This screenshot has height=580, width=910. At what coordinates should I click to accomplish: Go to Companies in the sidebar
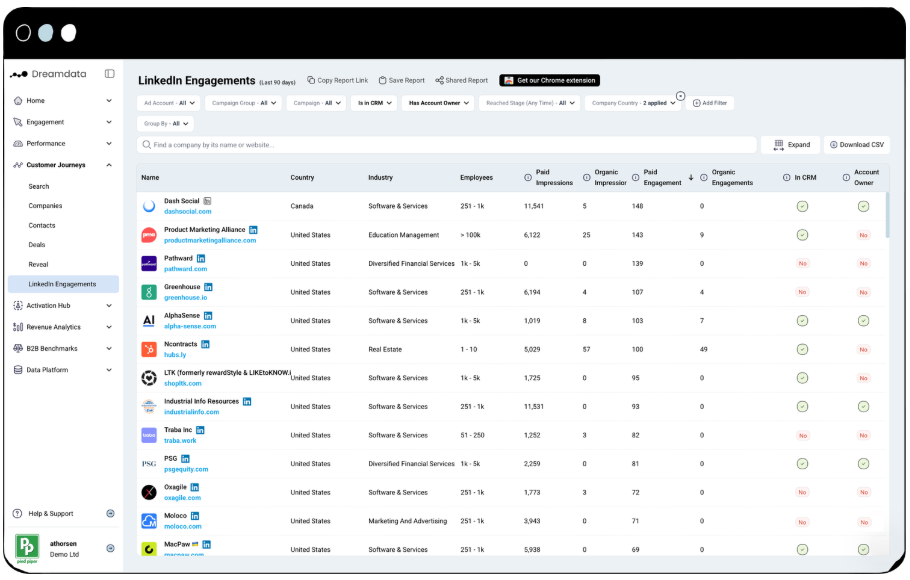[x=45, y=206]
